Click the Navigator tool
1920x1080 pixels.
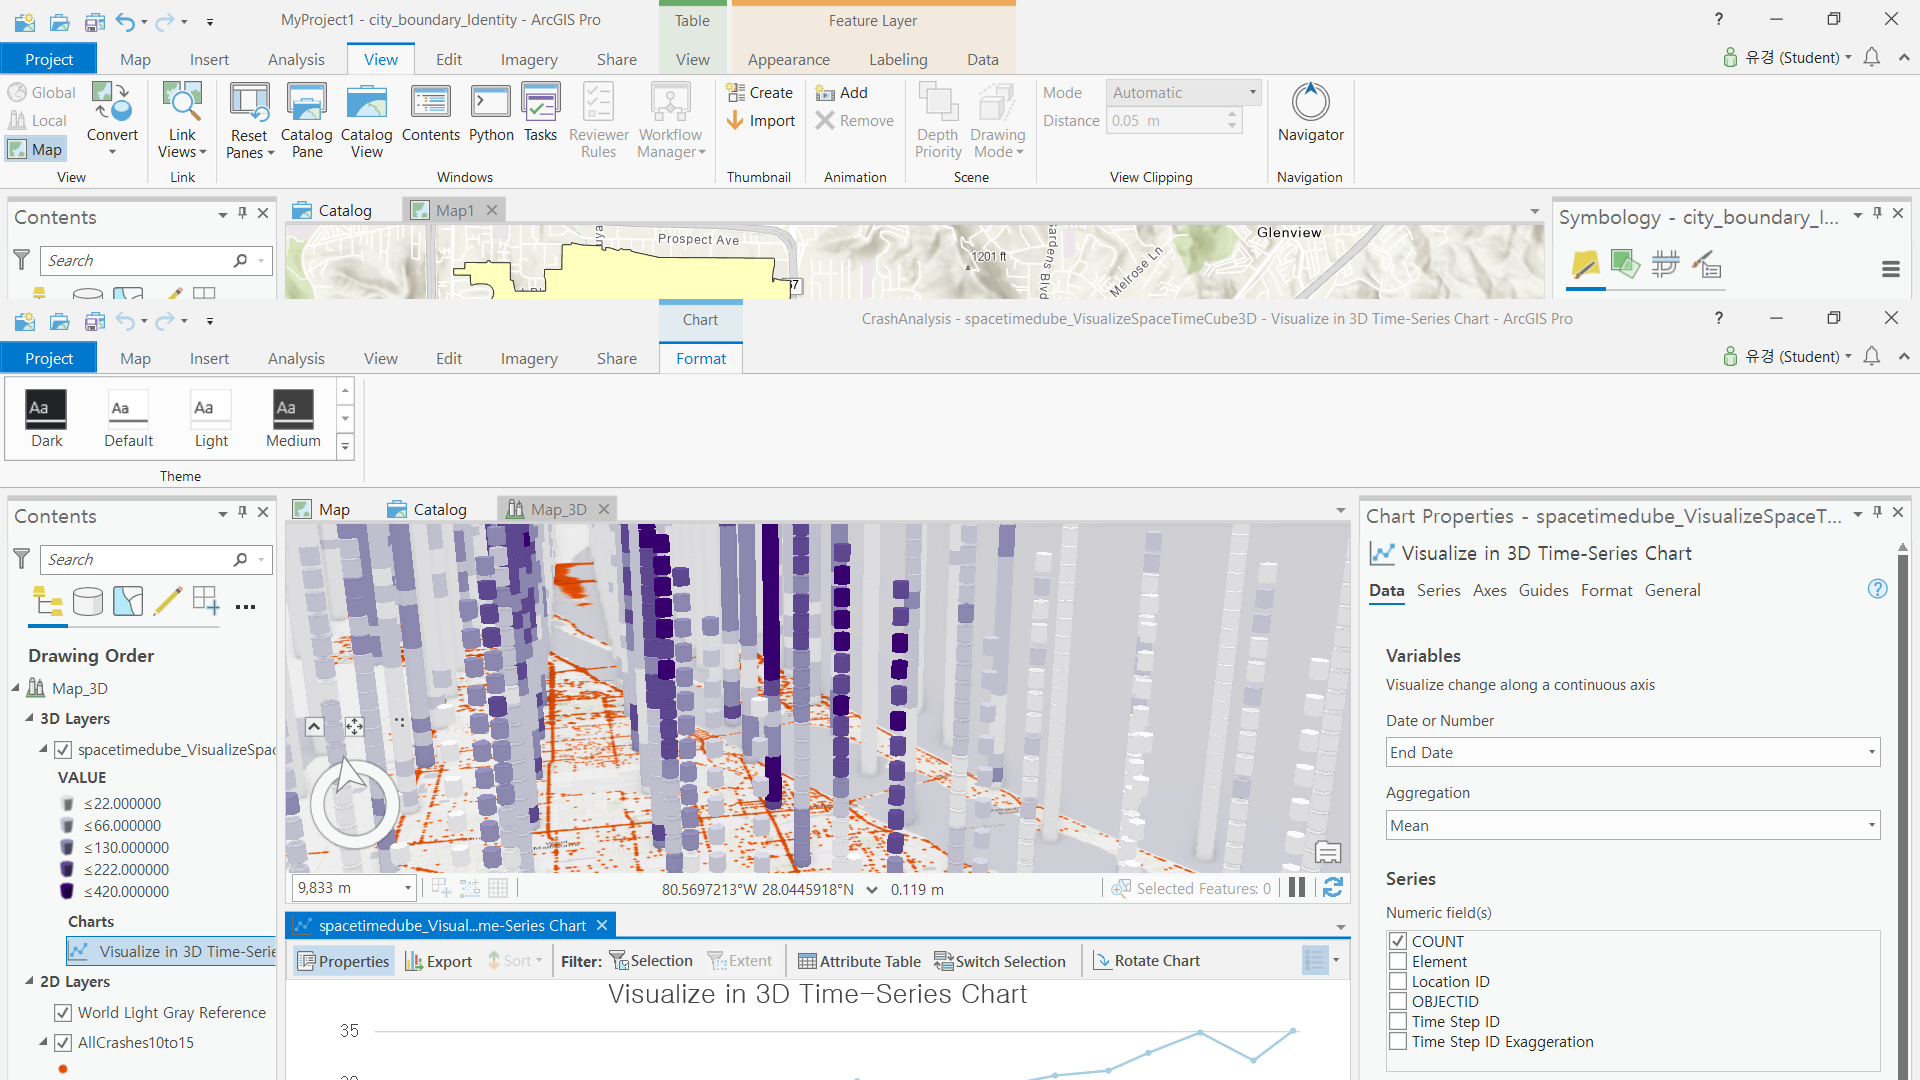pos(1310,113)
